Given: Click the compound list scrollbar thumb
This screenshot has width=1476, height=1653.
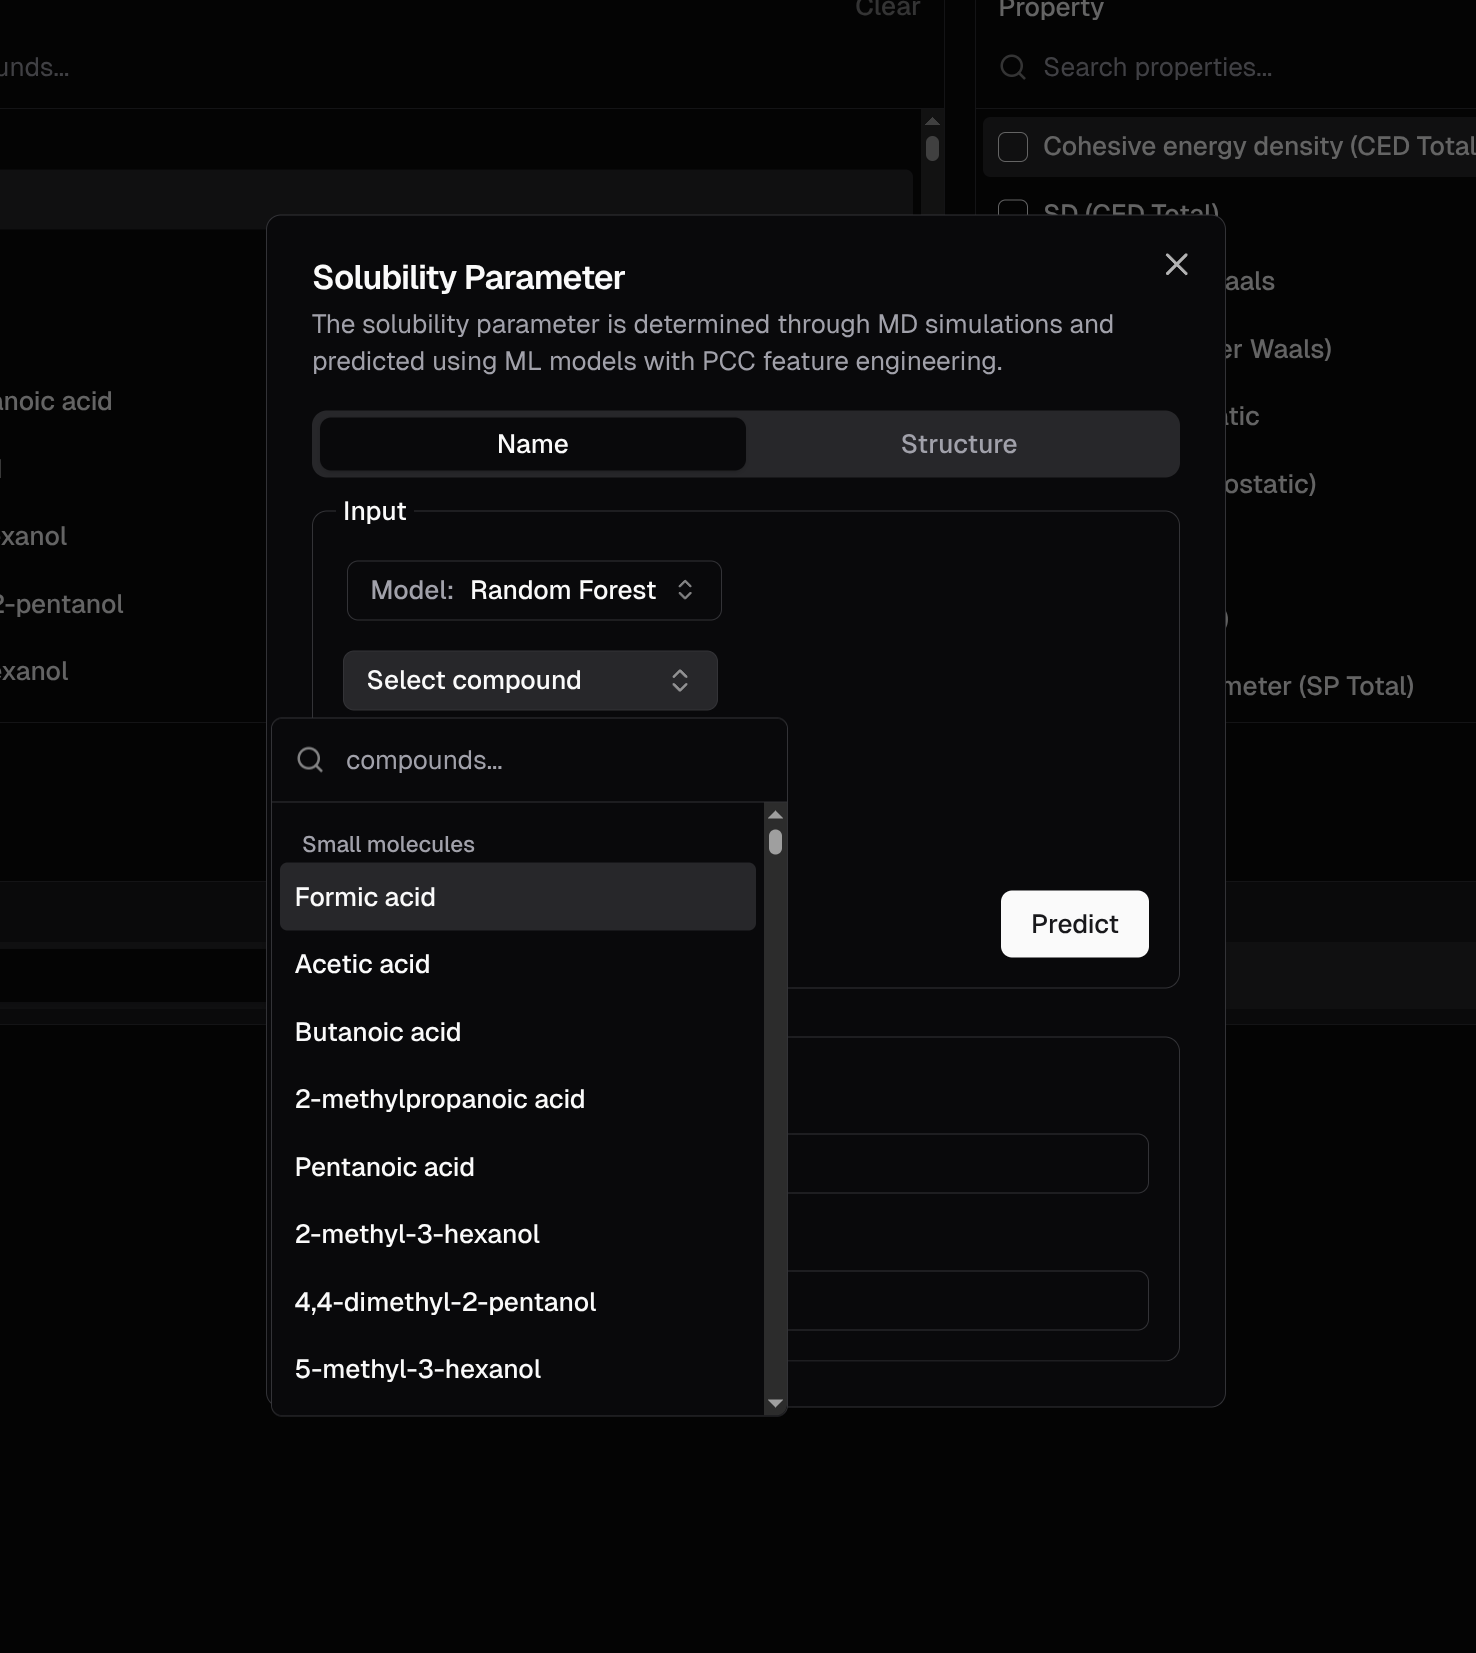Looking at the screenshot, I should 775,842.
